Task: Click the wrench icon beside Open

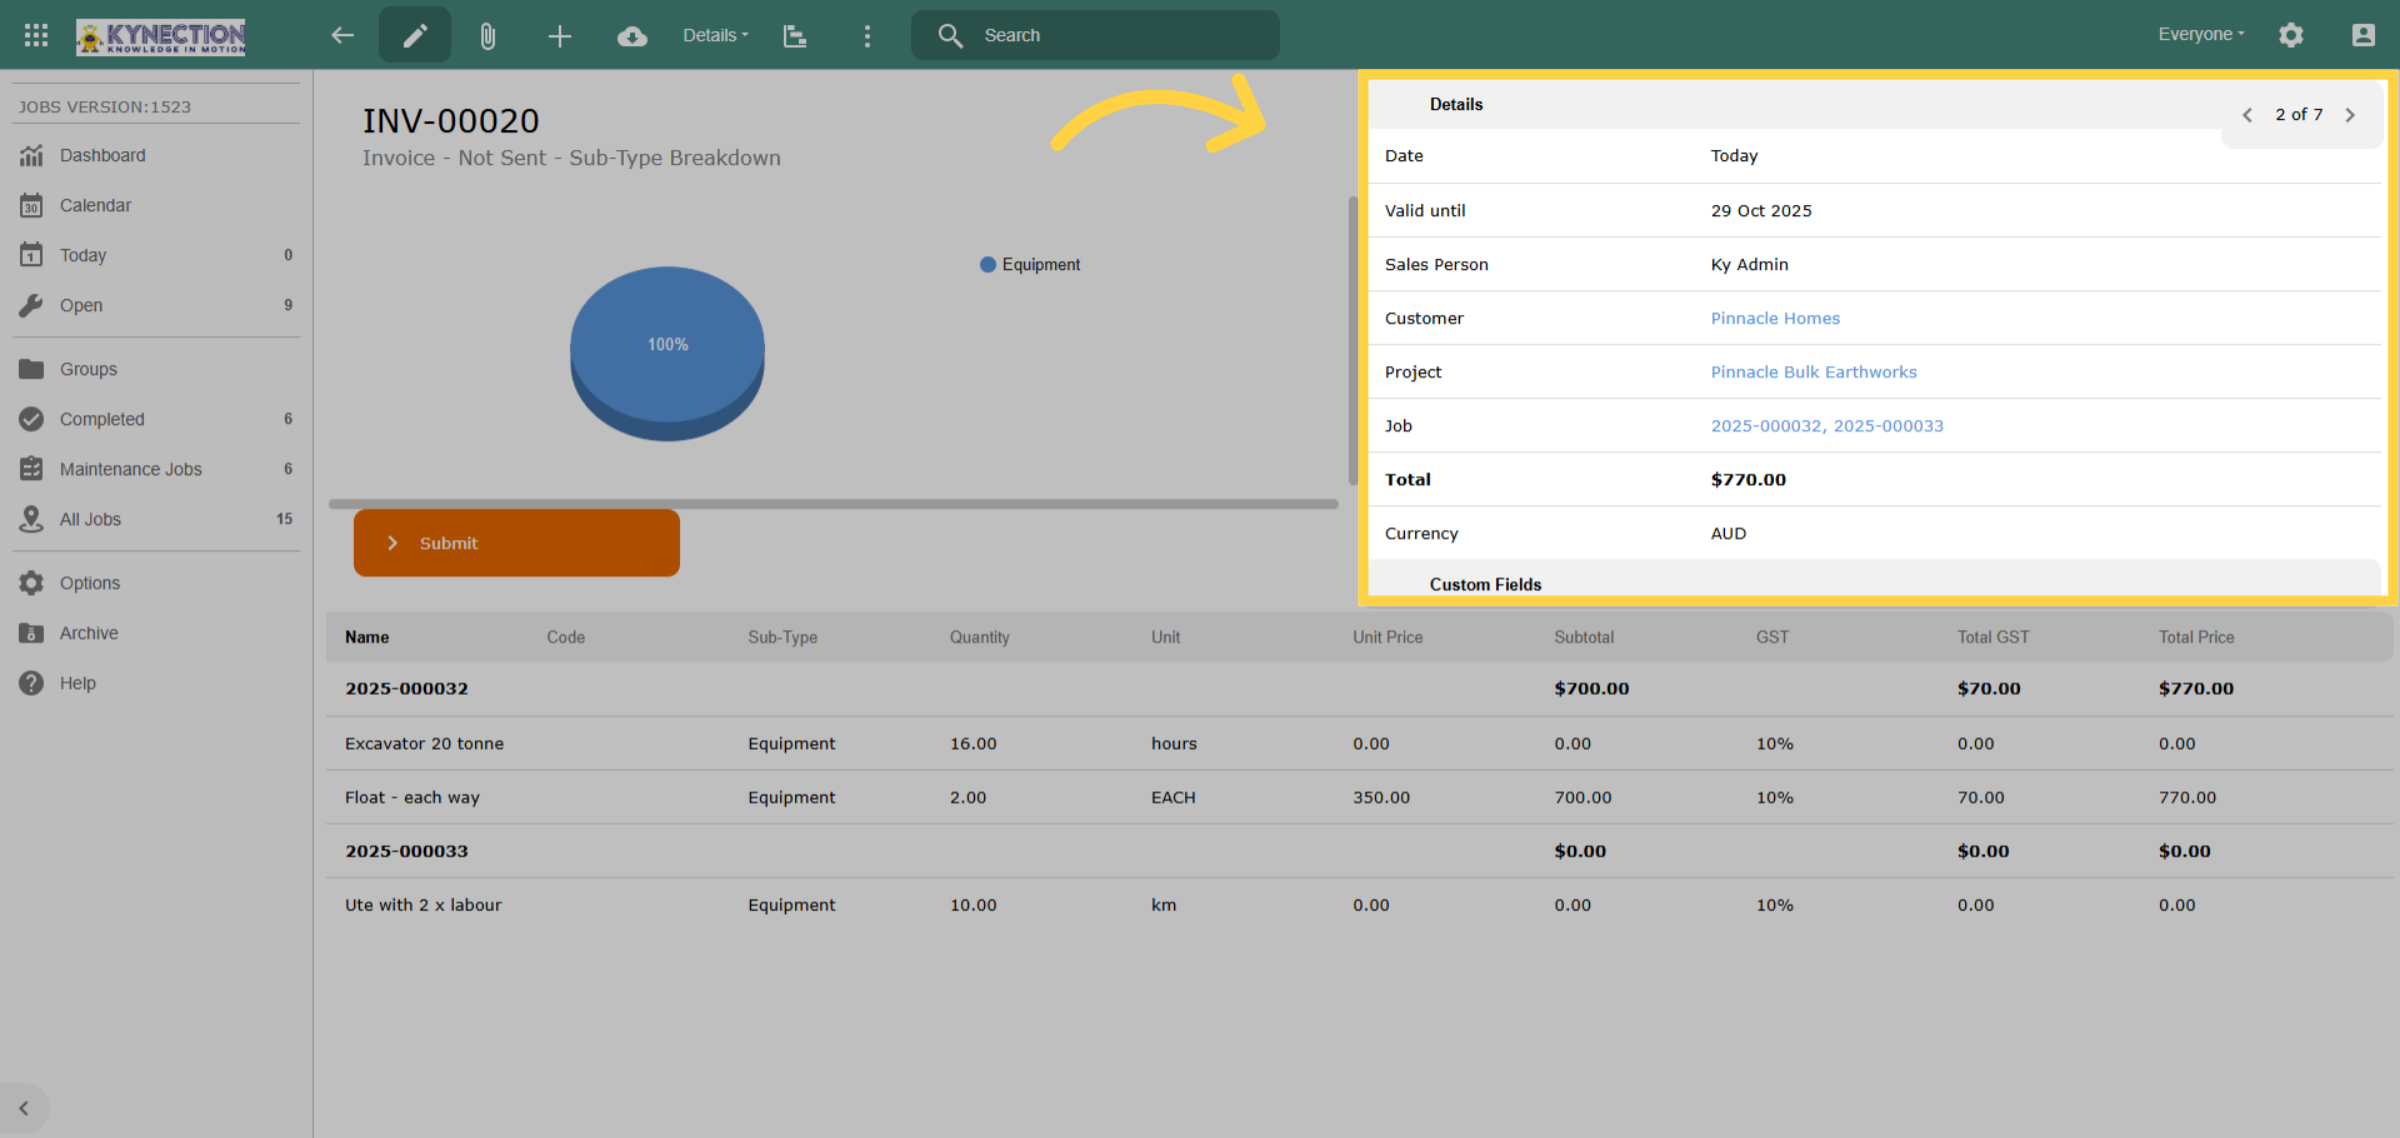Action: point(32,305)
